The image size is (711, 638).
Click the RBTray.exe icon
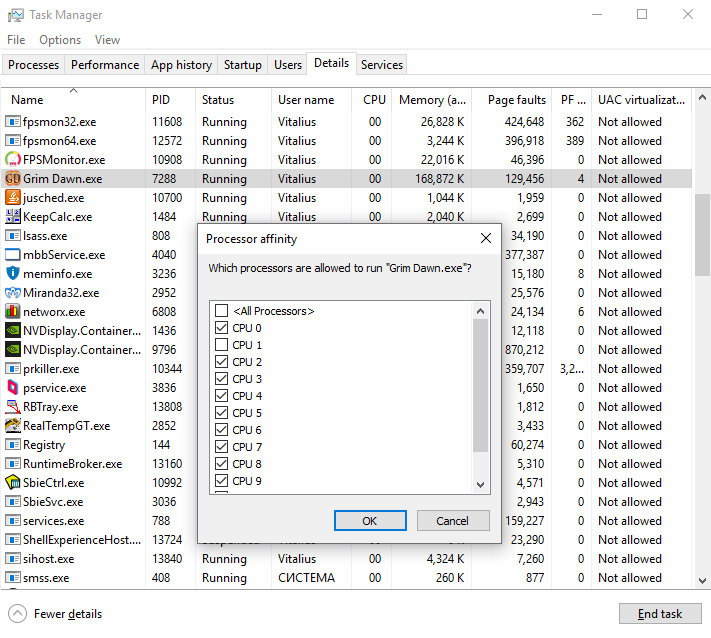coord(13,407)
